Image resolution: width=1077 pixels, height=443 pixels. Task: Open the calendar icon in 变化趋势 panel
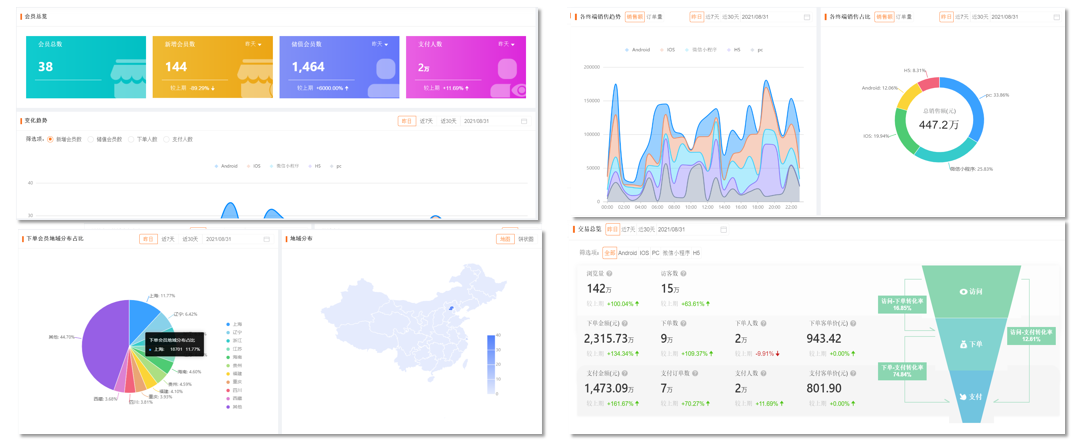[x=524, y=121]
